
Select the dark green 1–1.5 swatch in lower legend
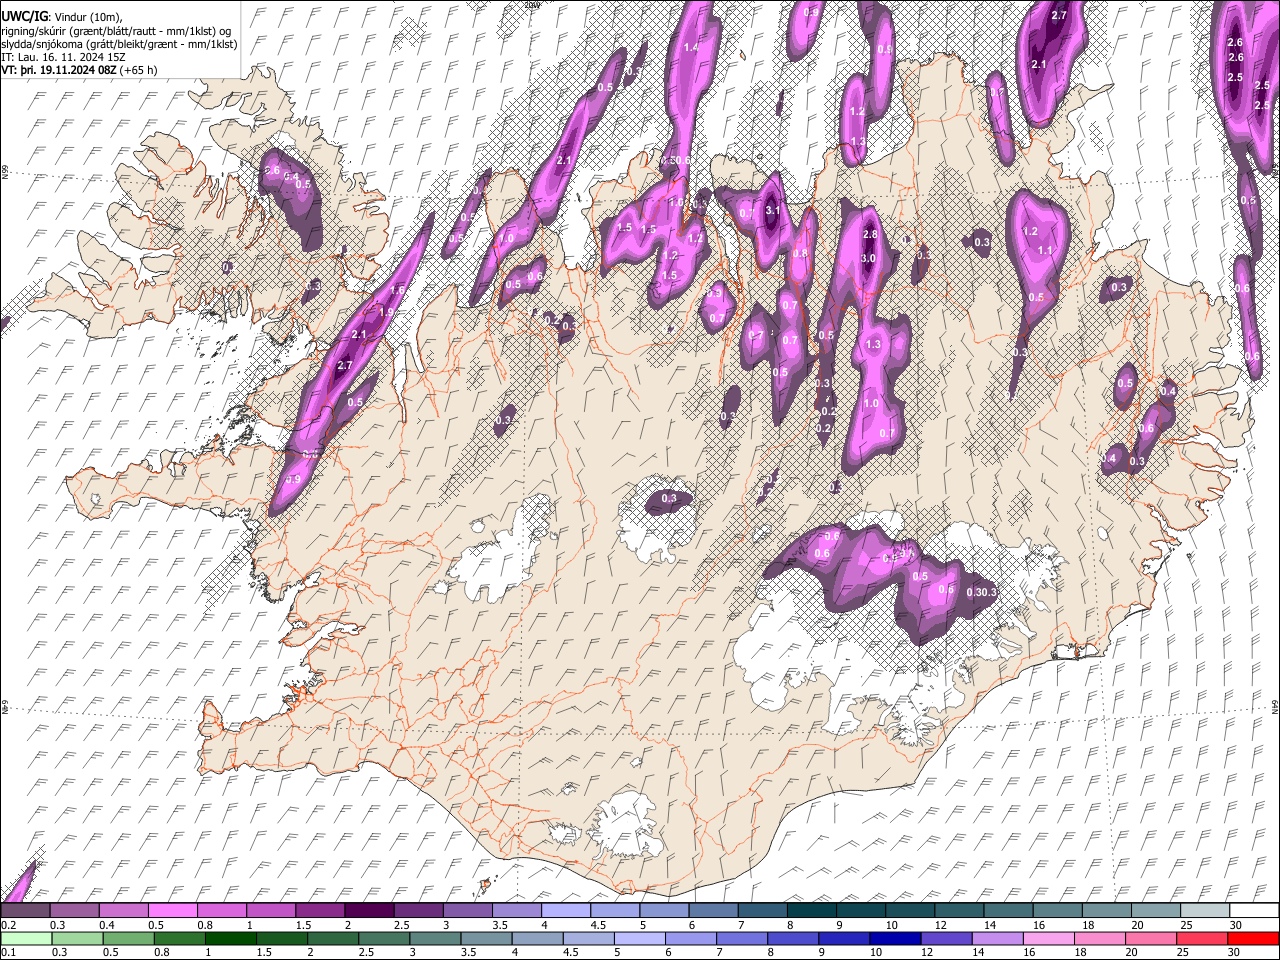230,938
